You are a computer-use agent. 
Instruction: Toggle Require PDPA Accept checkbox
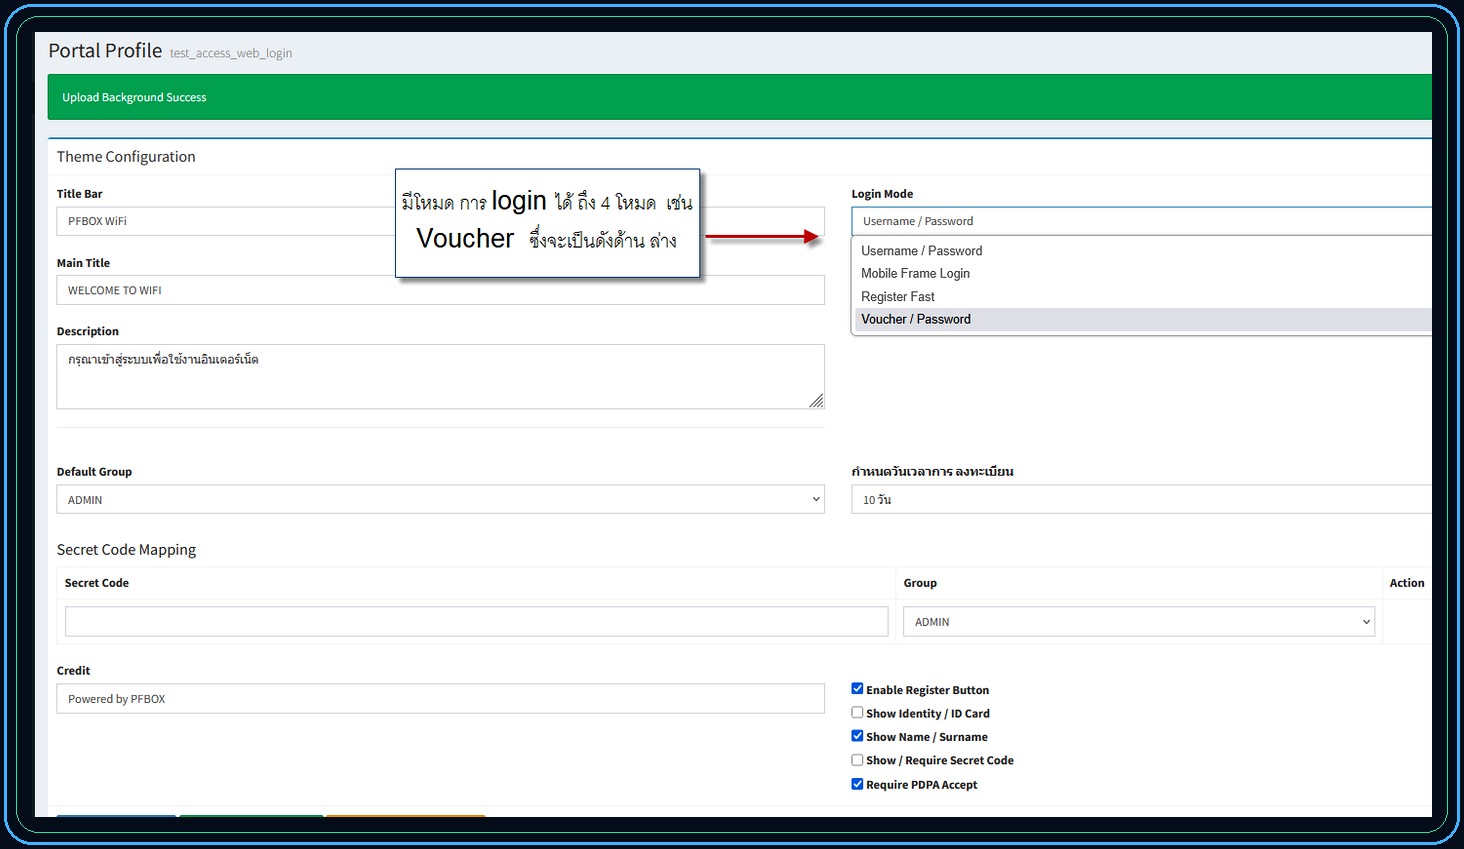857,784
